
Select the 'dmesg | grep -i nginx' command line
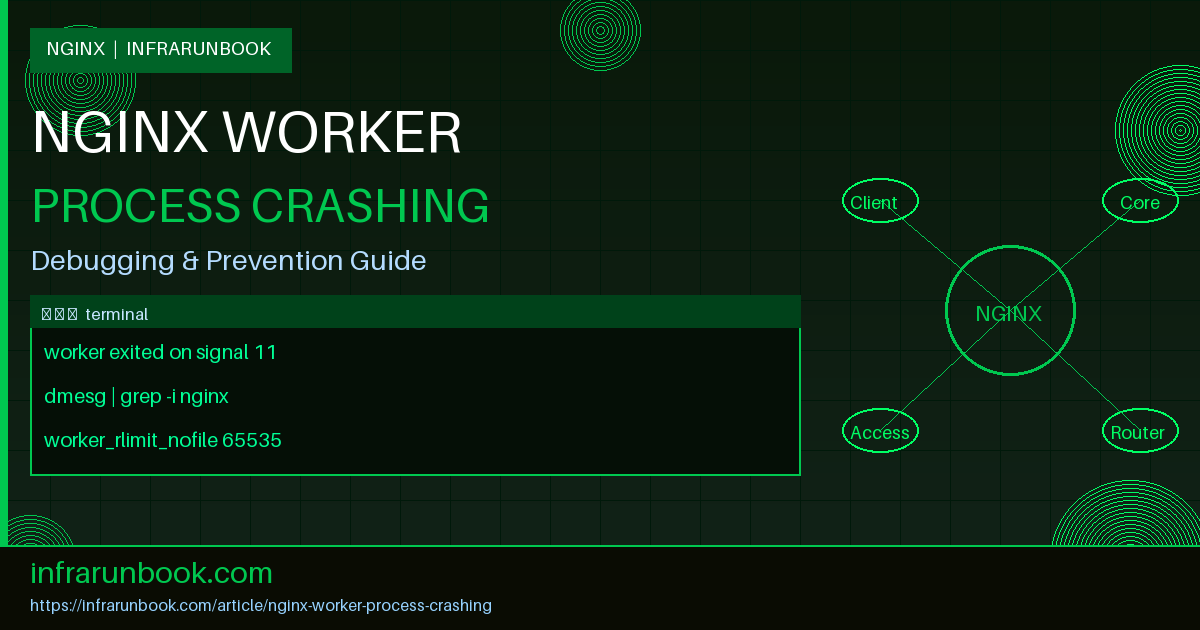tap(136, 396)
